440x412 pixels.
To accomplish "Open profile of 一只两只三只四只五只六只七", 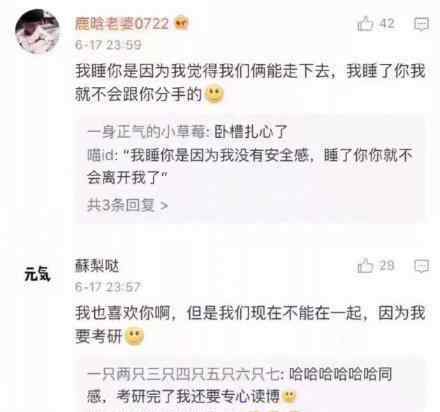I will (183, 374).
